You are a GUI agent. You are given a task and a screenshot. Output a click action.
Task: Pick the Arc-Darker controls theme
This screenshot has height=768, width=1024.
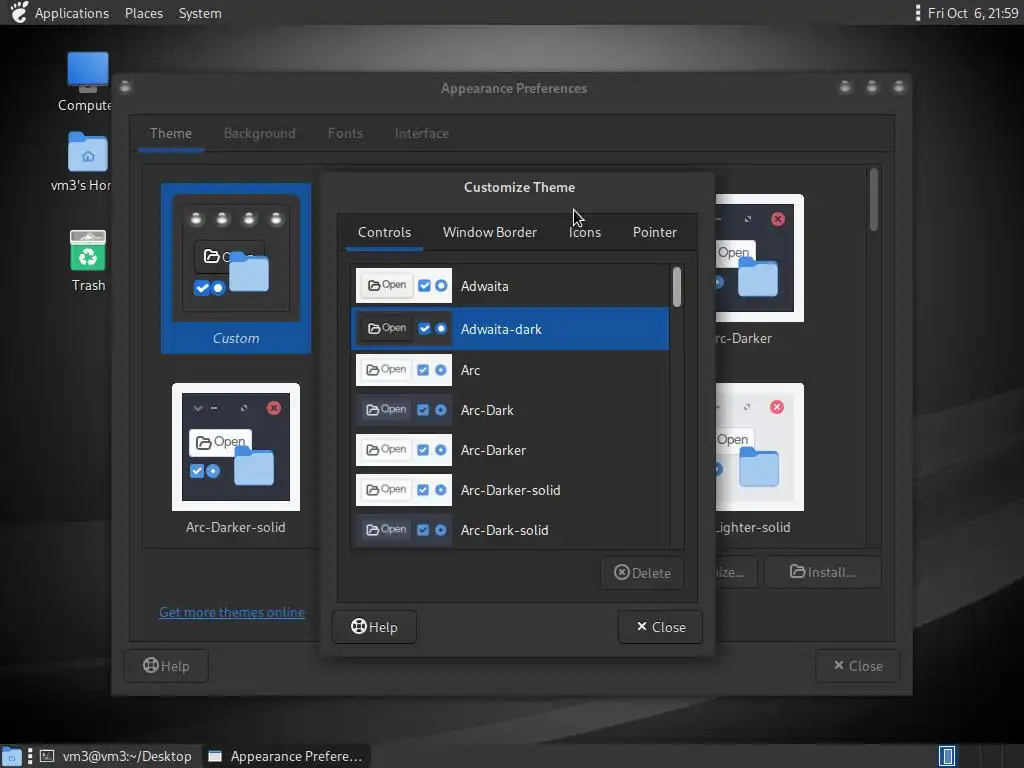[510, 450]
